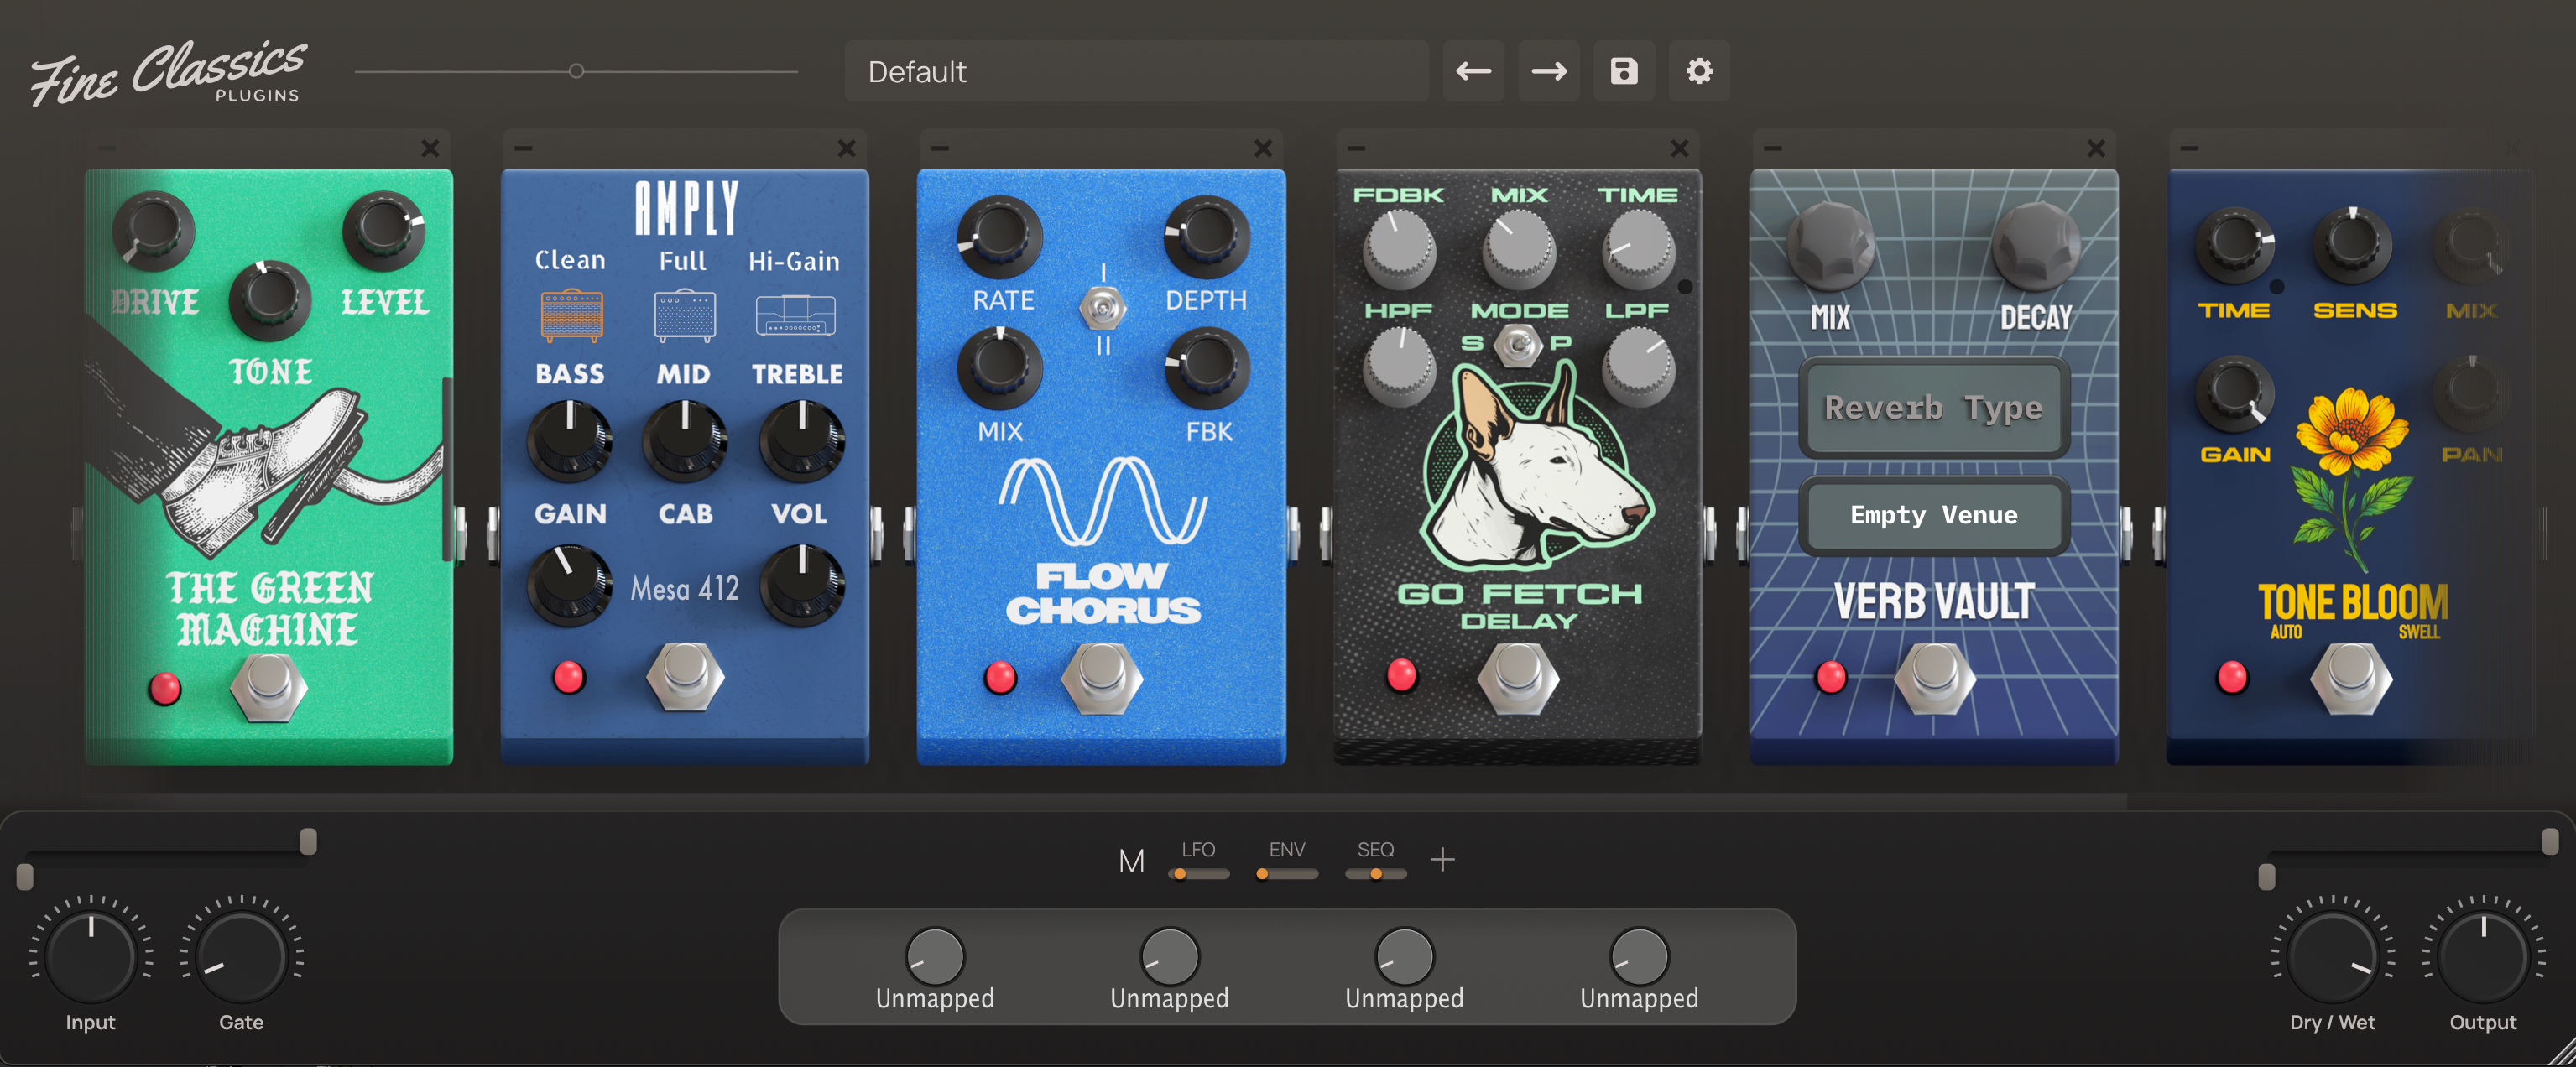
Task: Add a new modulator with plus icon
Action: point(1442,859)
